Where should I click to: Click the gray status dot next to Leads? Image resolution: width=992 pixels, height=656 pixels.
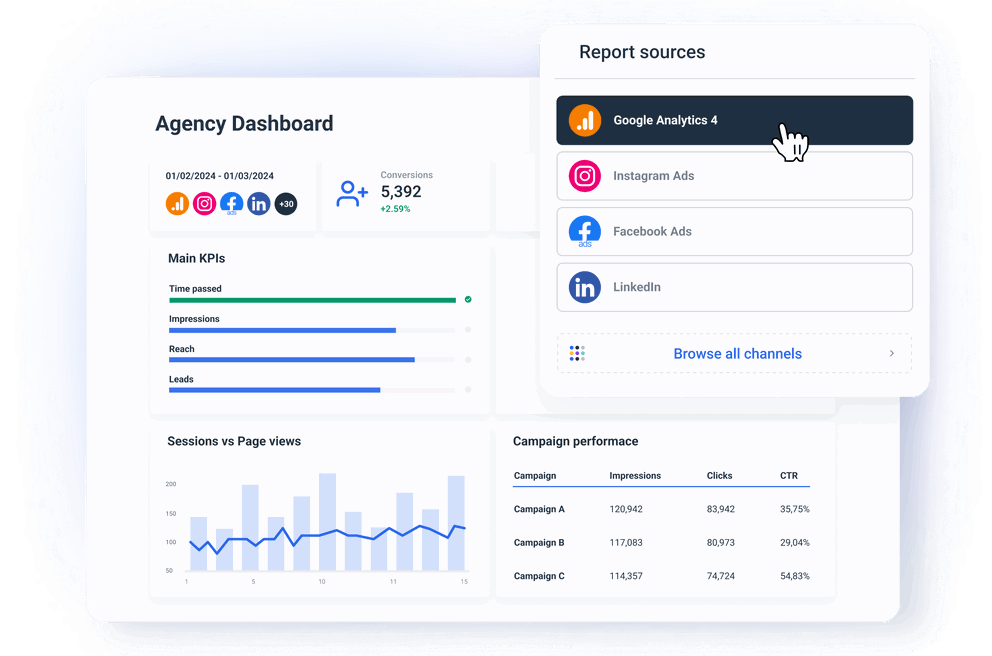[x=468, y=390]
